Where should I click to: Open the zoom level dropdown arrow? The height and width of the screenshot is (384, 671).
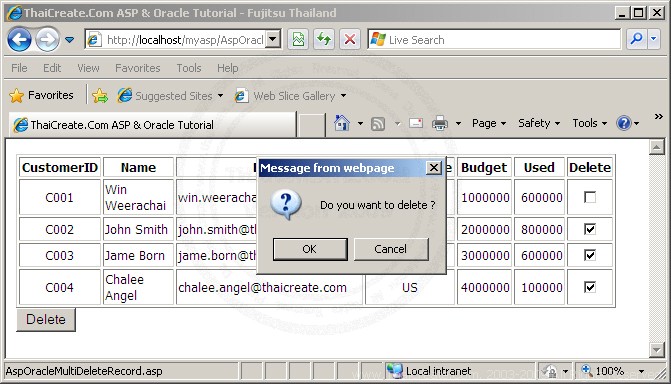tap(641, 371)
